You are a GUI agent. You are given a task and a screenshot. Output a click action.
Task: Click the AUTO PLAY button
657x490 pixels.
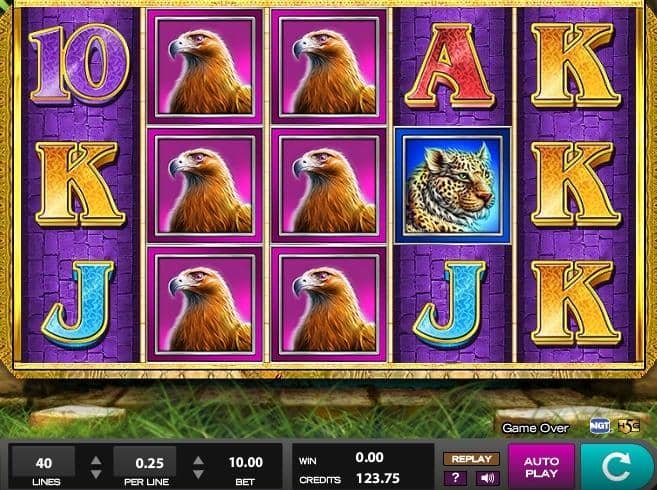click(x=541, y=467)
